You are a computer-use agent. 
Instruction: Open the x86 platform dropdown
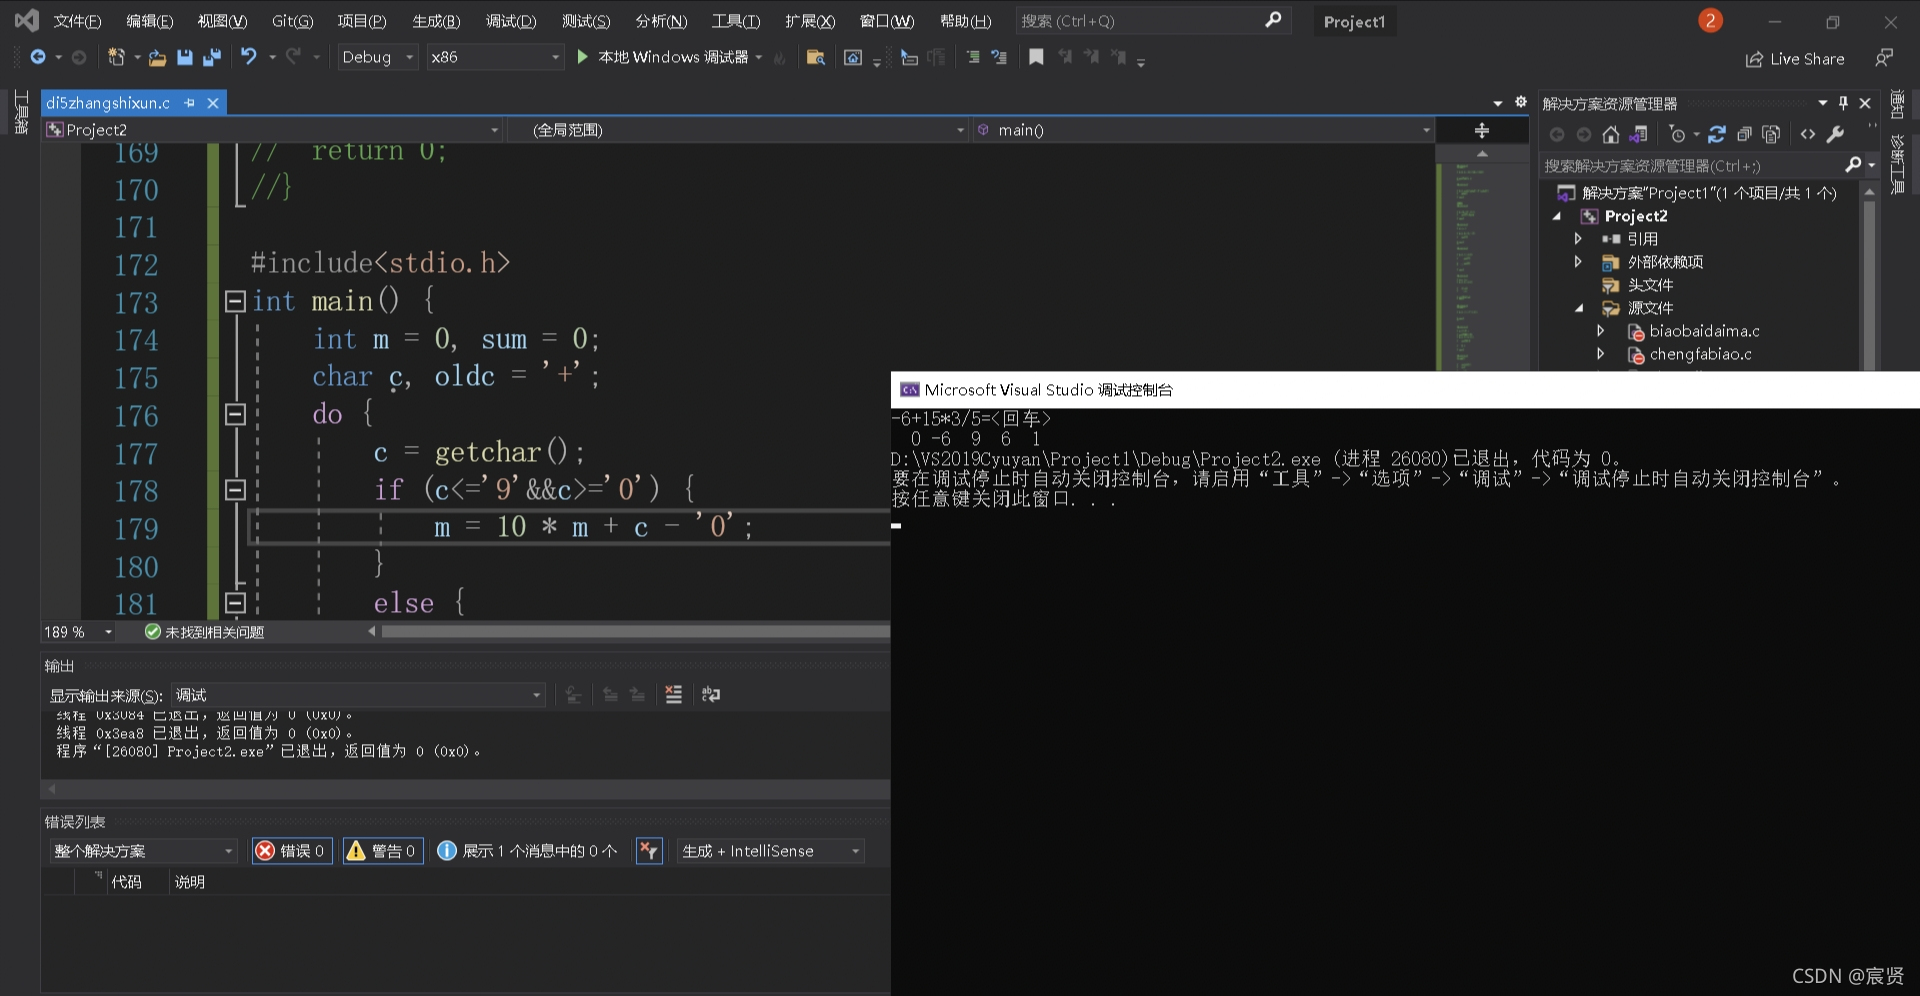point(495,58)
